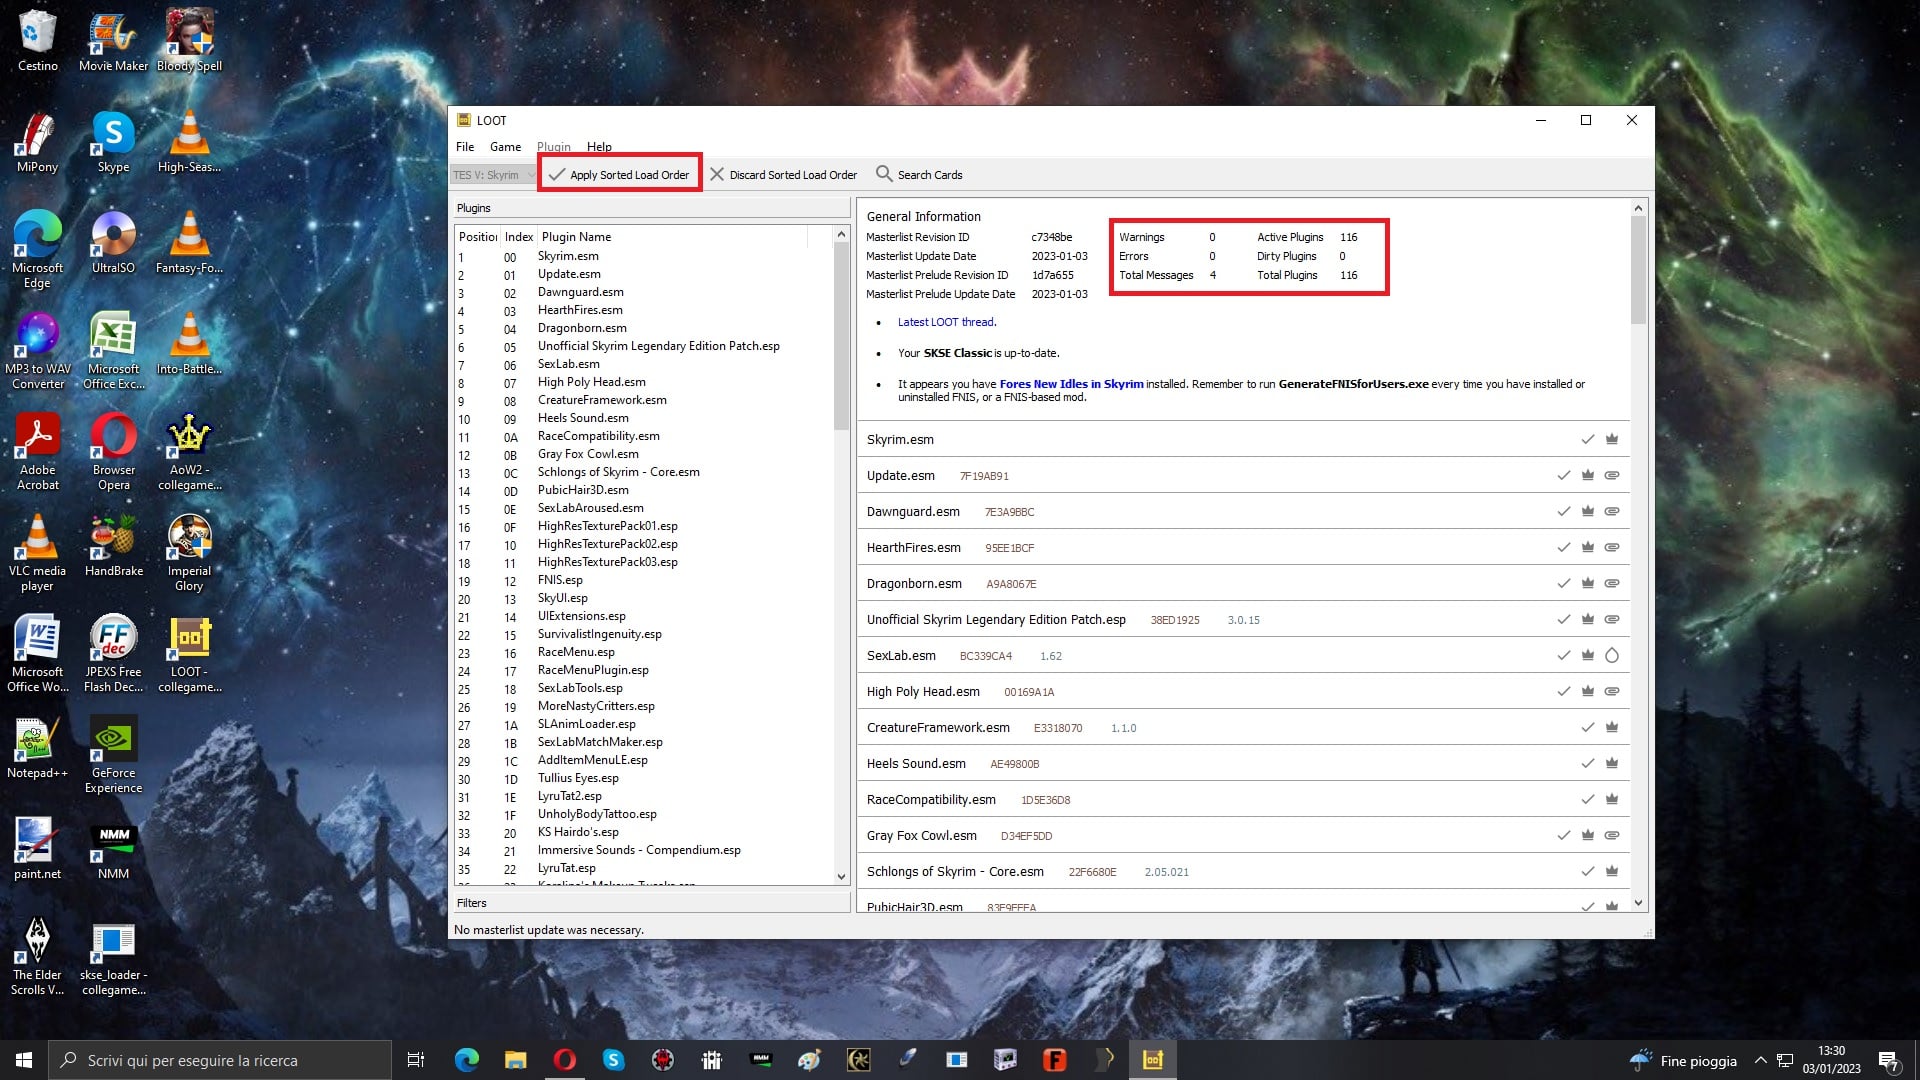Viewport: 1920px width, 1080px height.
Task: Open the paint.net desktop icon
Action: (37, 849)
